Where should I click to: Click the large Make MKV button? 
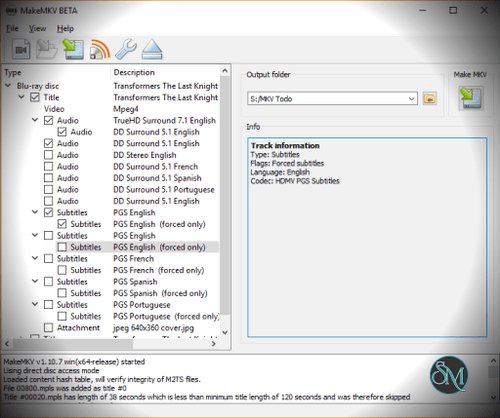[470, 98]
